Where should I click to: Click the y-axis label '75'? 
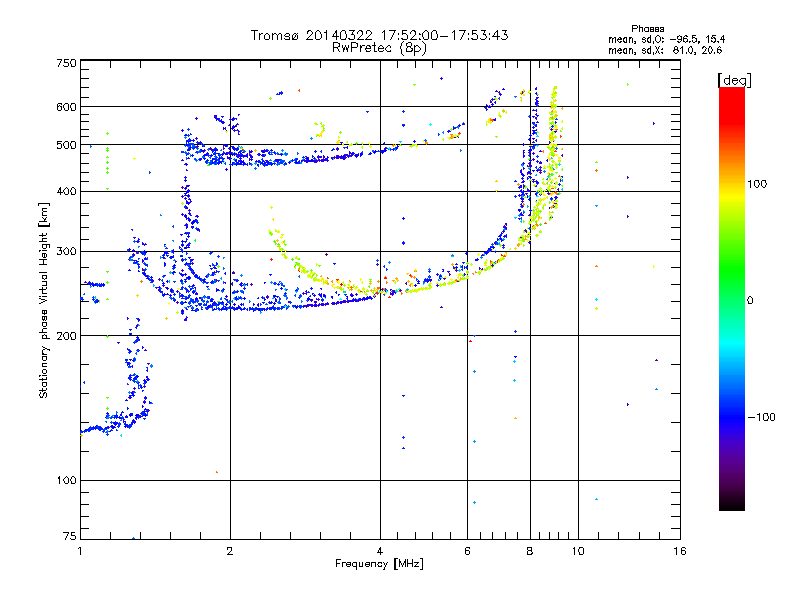coord(70,536)
